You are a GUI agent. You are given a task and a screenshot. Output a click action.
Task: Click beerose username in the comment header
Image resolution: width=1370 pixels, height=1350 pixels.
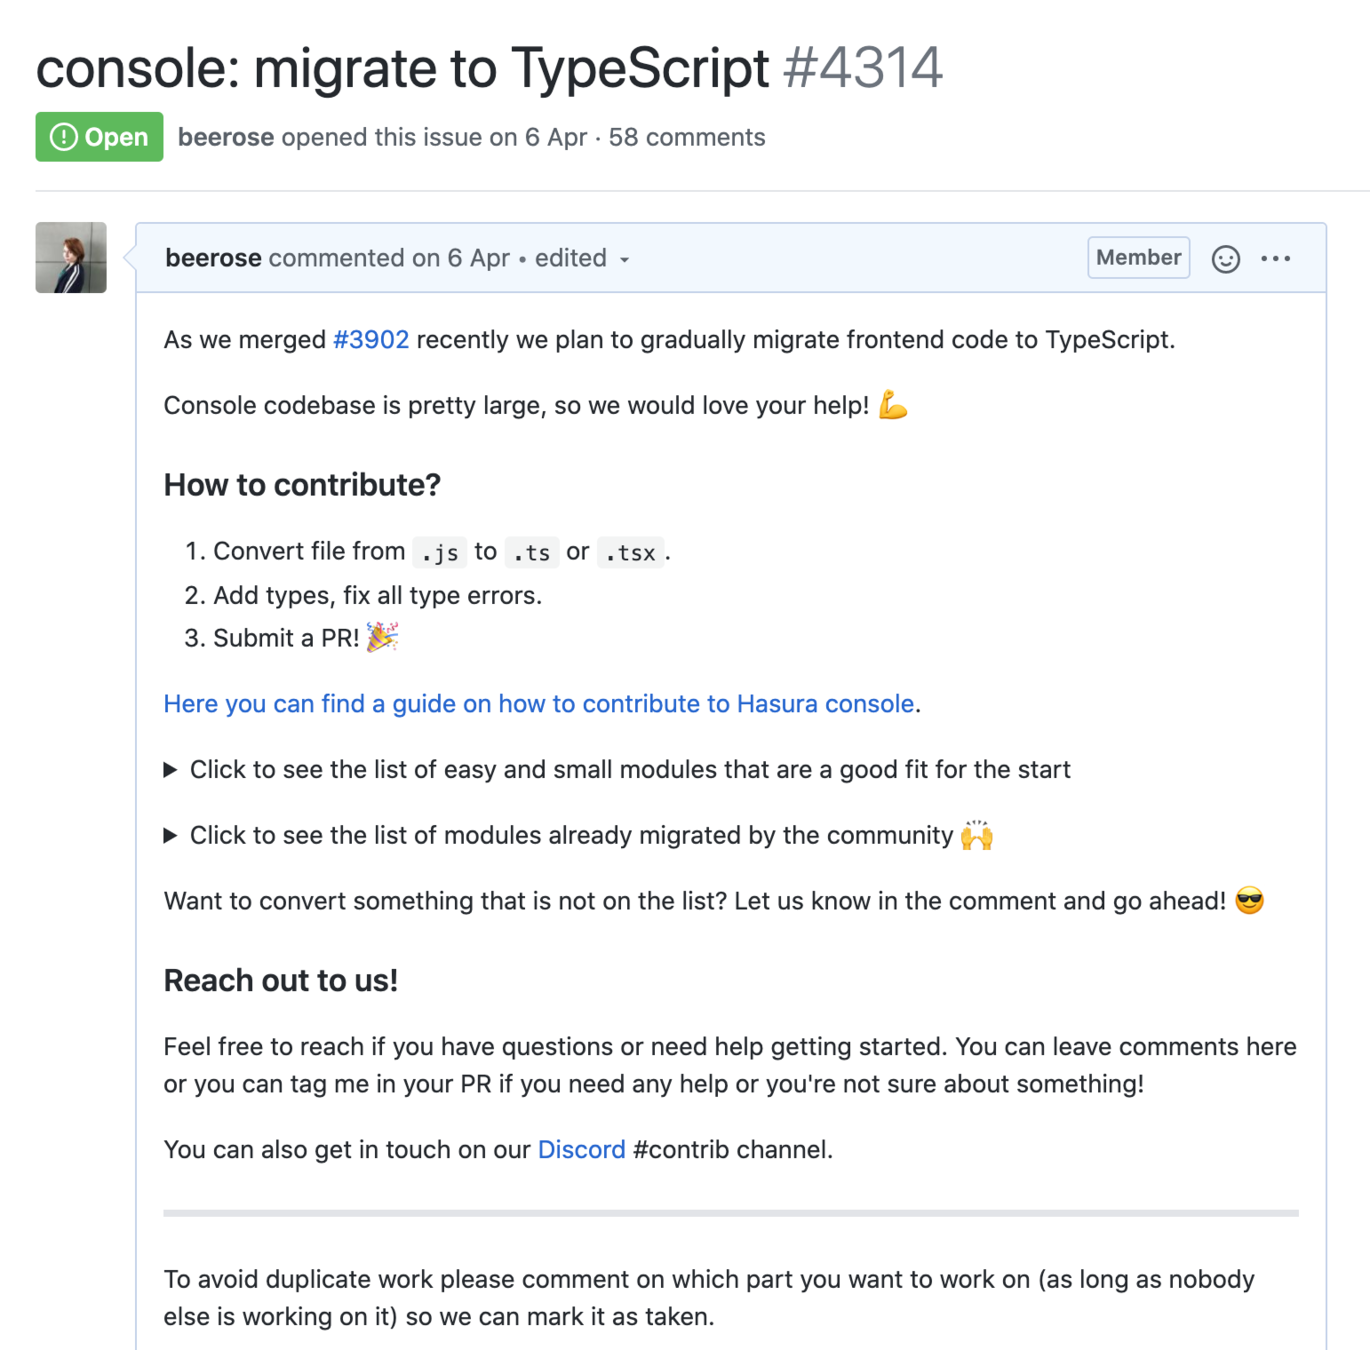pos(213,258)
